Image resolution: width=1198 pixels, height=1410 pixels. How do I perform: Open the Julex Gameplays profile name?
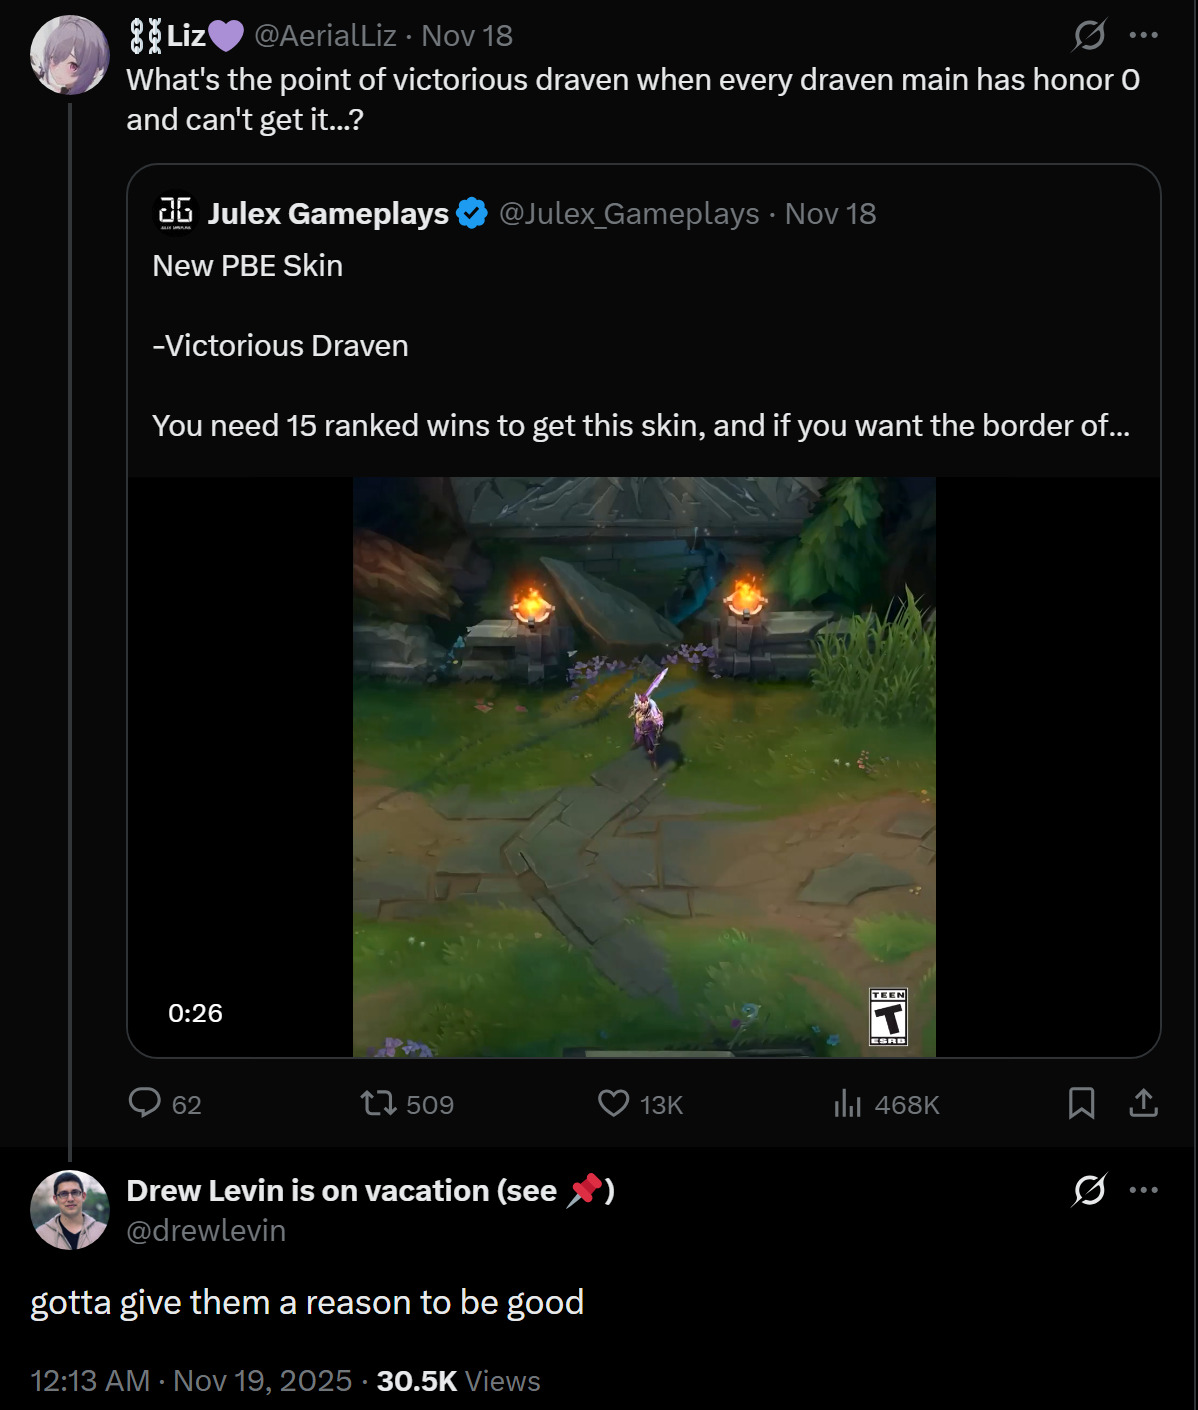pos(328,214)
